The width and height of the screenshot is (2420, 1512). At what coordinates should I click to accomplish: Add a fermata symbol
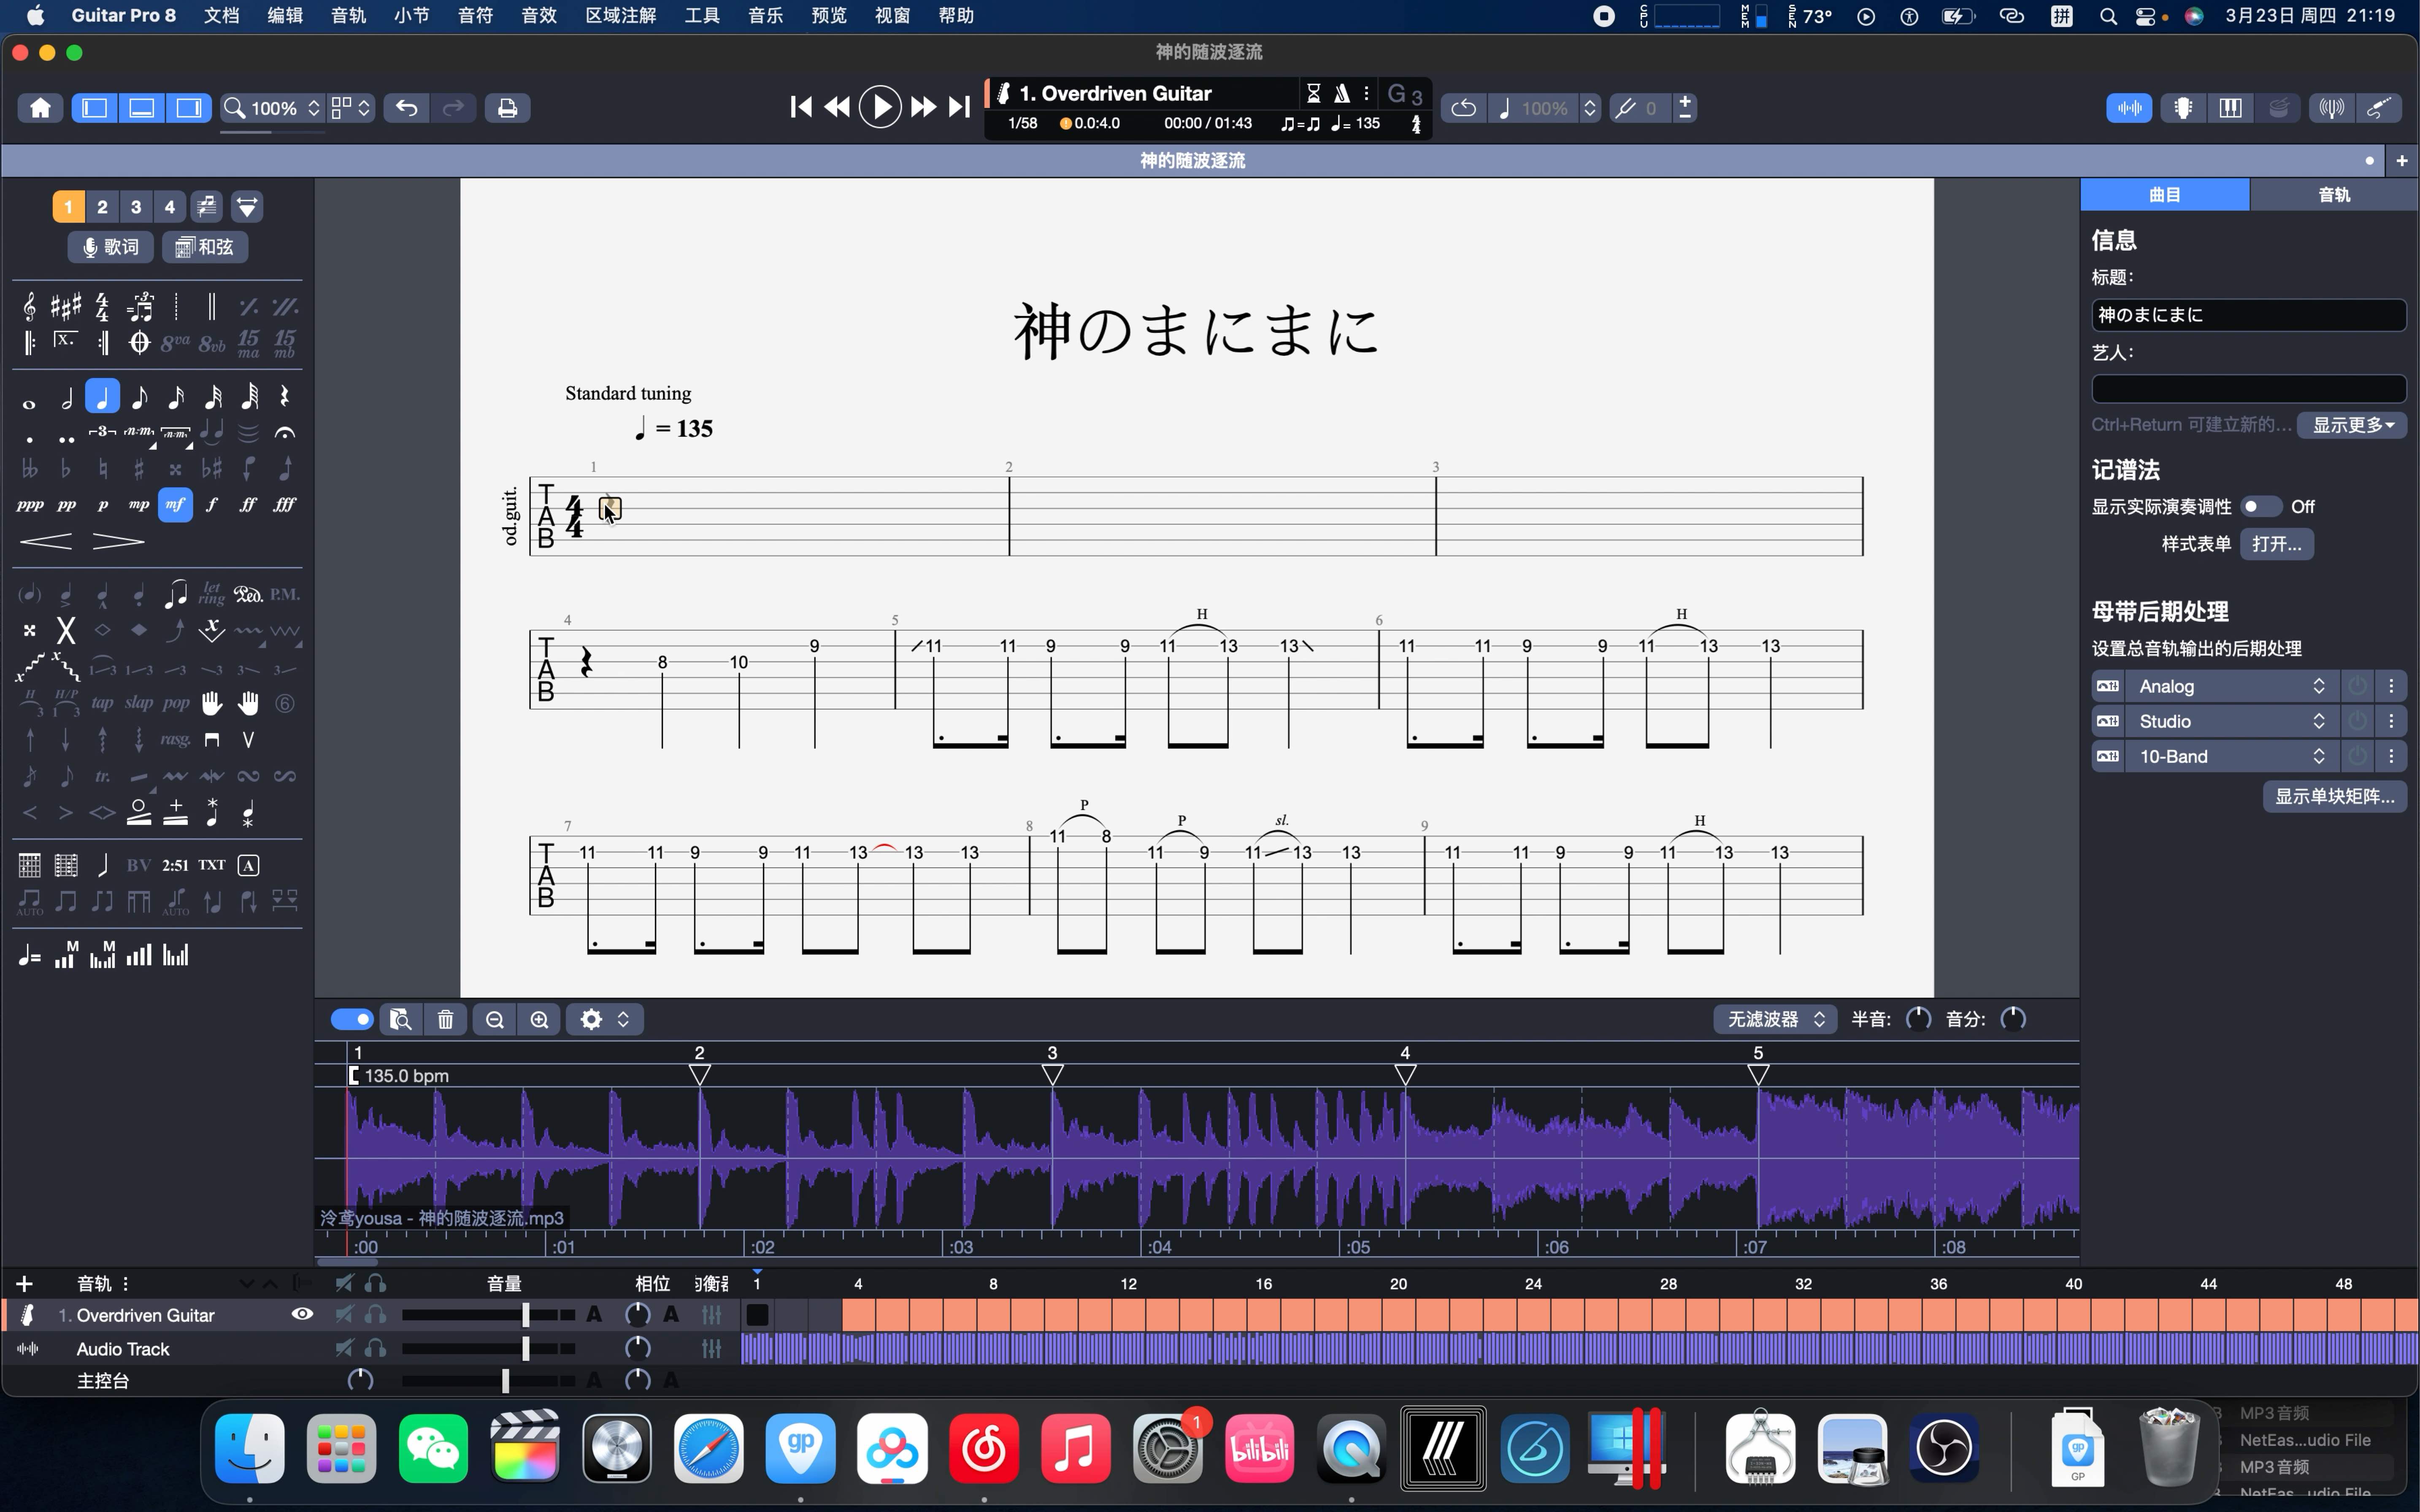[x=285, y=433]
